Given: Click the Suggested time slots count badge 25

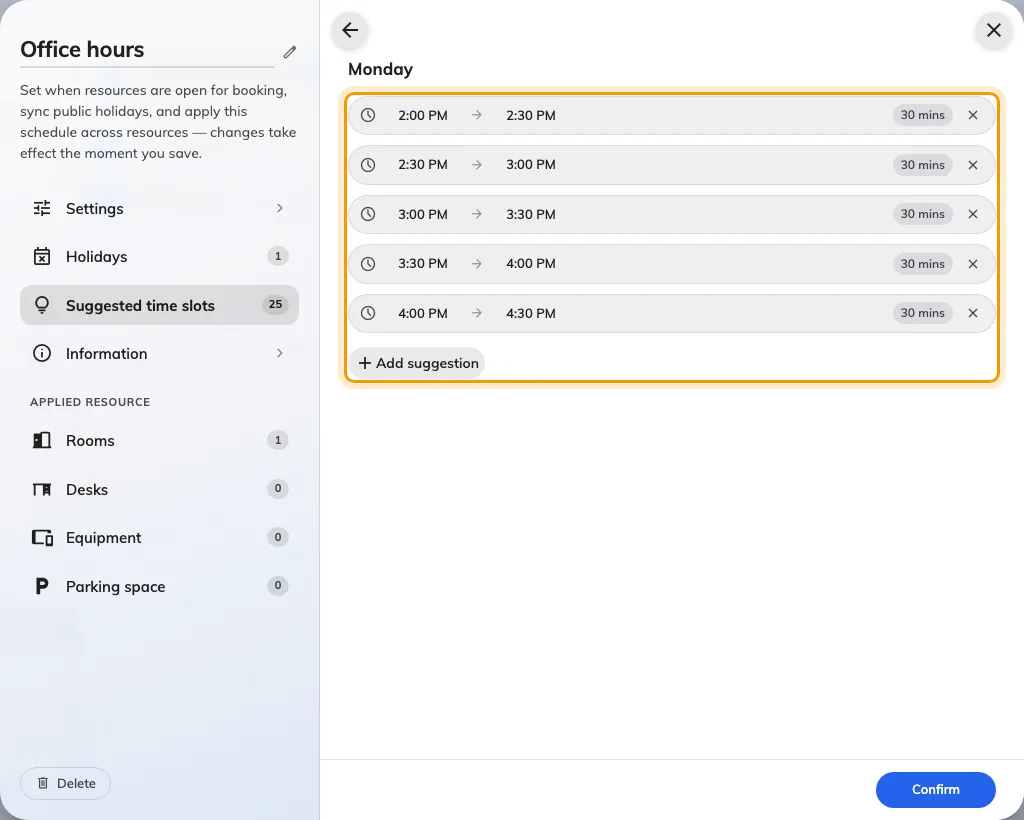Looking at the screenshot, I should pyautogui.click(x=275, y=304).
